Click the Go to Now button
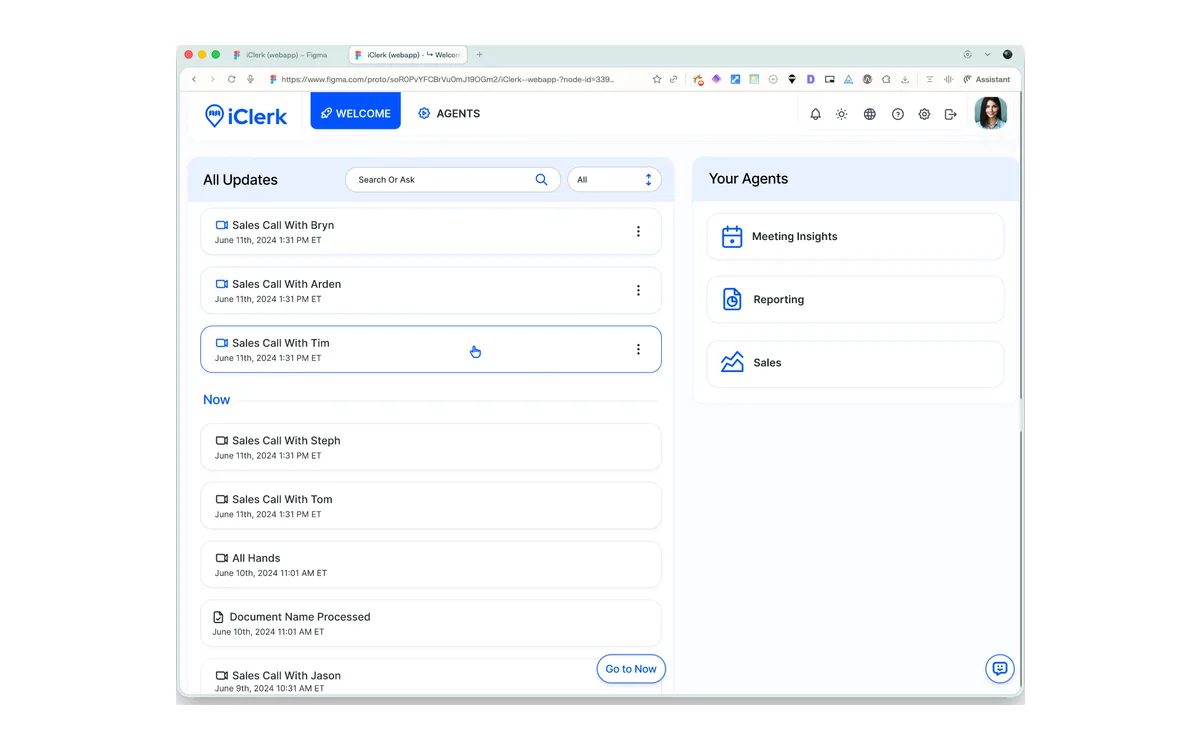The image size is (1200, 750). (631, 669)
